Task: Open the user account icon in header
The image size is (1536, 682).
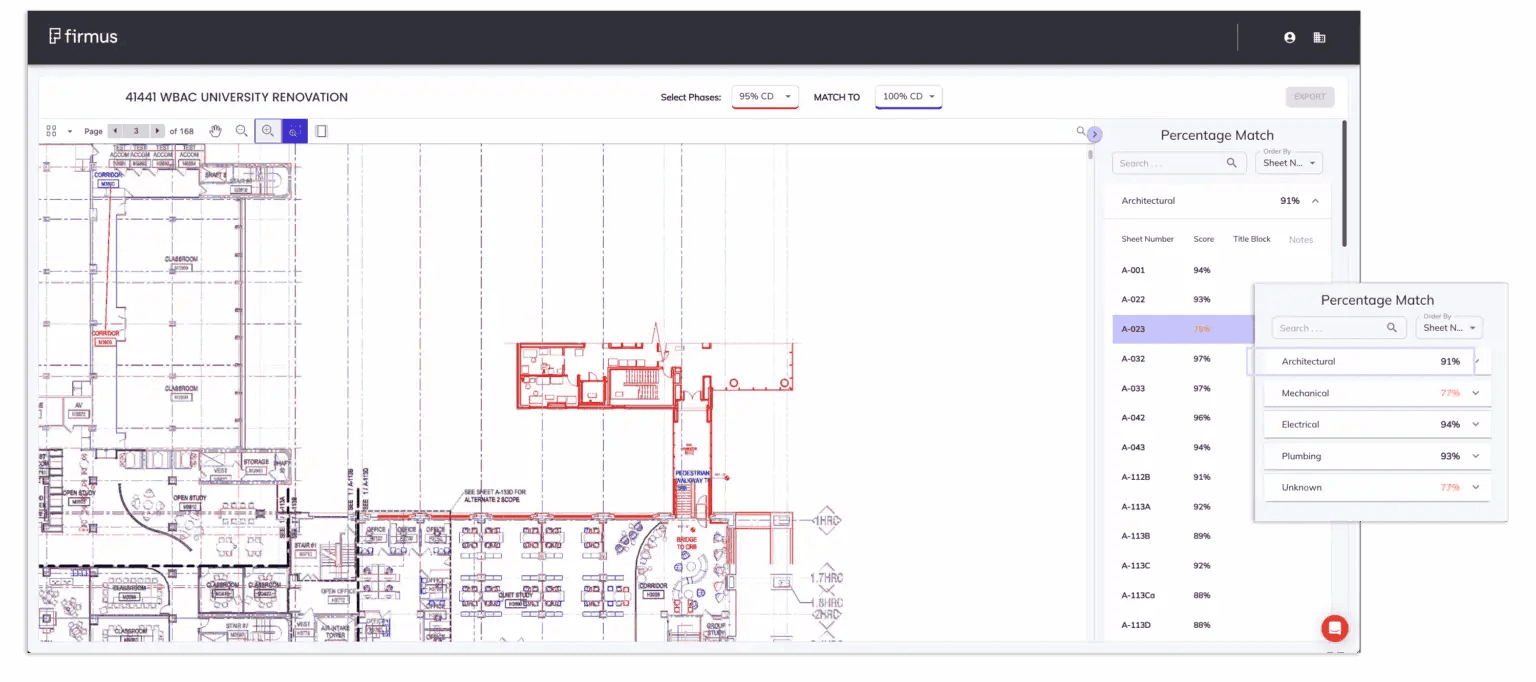Action: click(x=1289, y=37)
